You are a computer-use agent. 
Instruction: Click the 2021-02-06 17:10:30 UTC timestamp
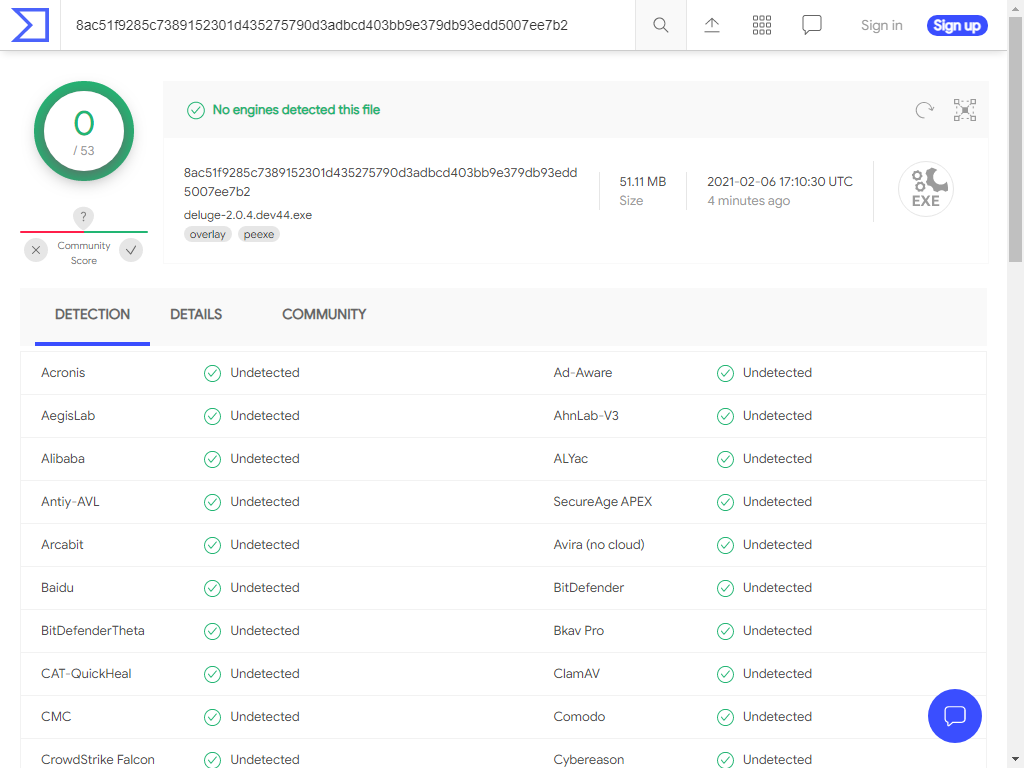pyautogui.click(x=780, y=182)
